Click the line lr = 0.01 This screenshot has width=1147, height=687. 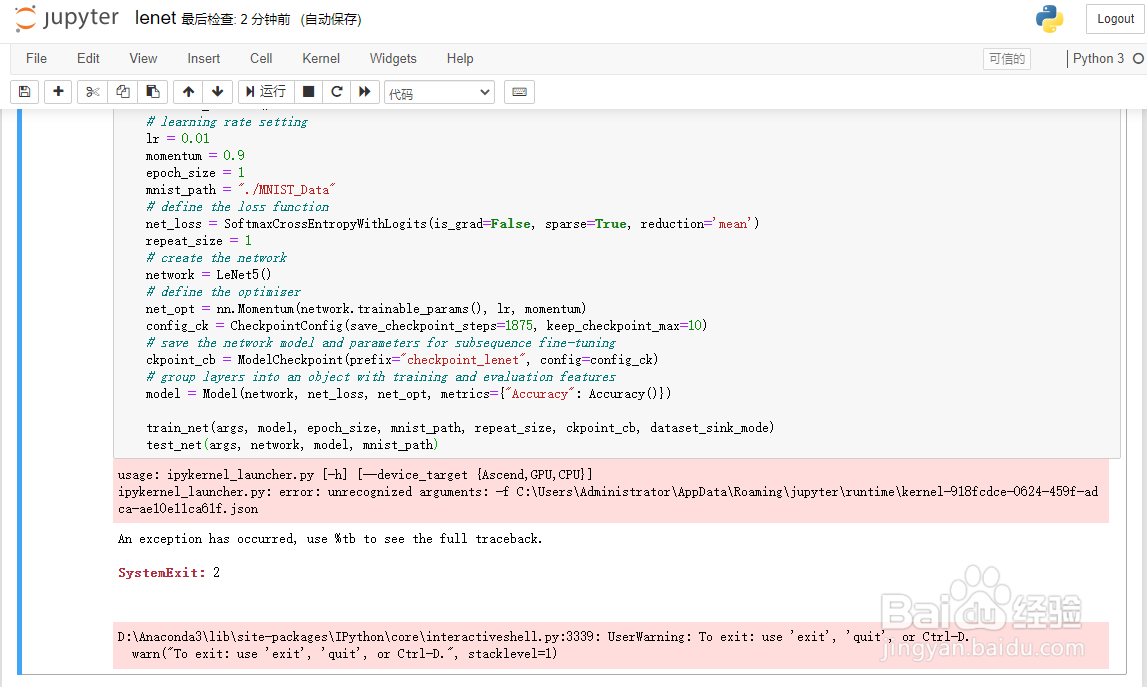tap(178, 138)
